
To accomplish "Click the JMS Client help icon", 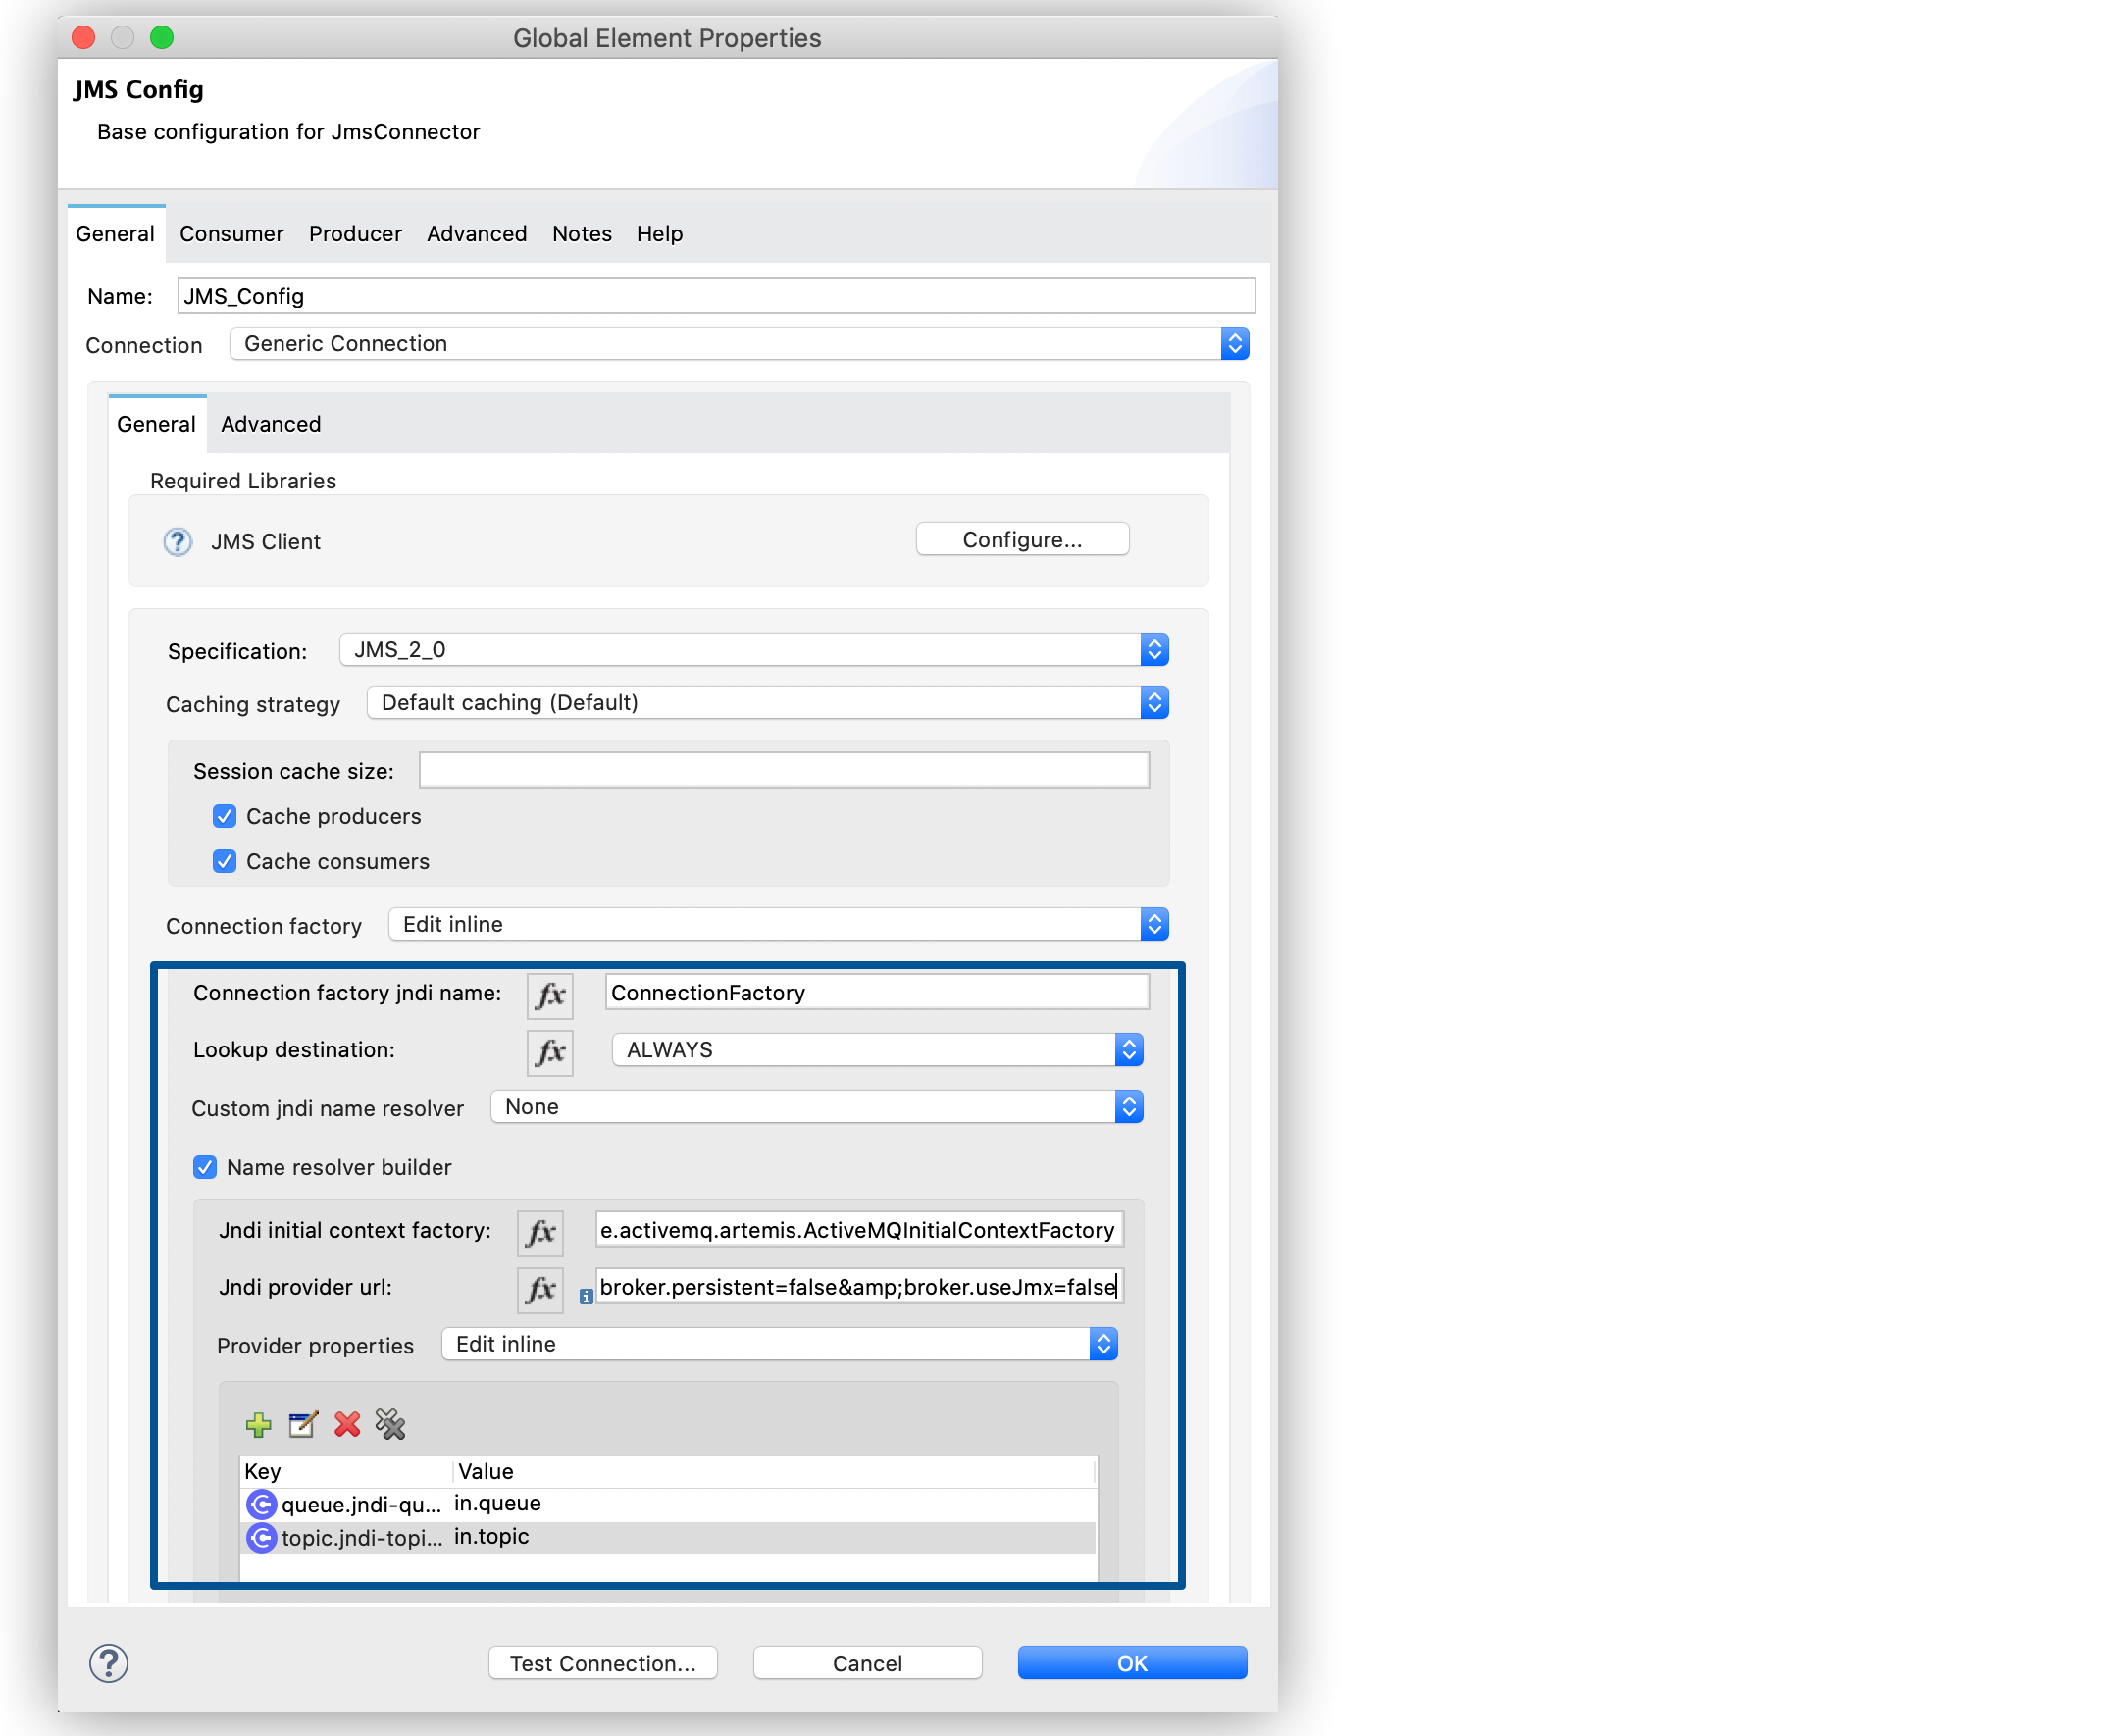I will (177, 541).
